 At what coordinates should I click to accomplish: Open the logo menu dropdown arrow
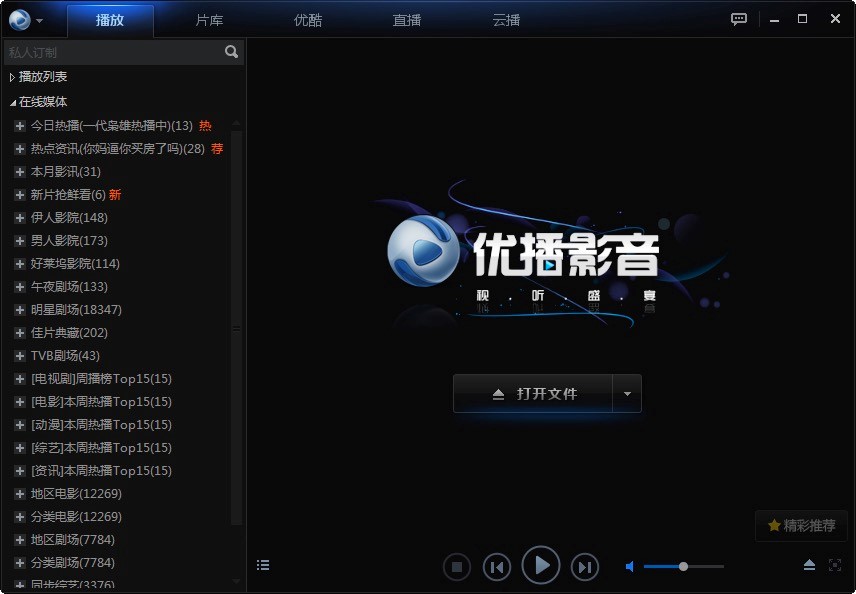39,21
